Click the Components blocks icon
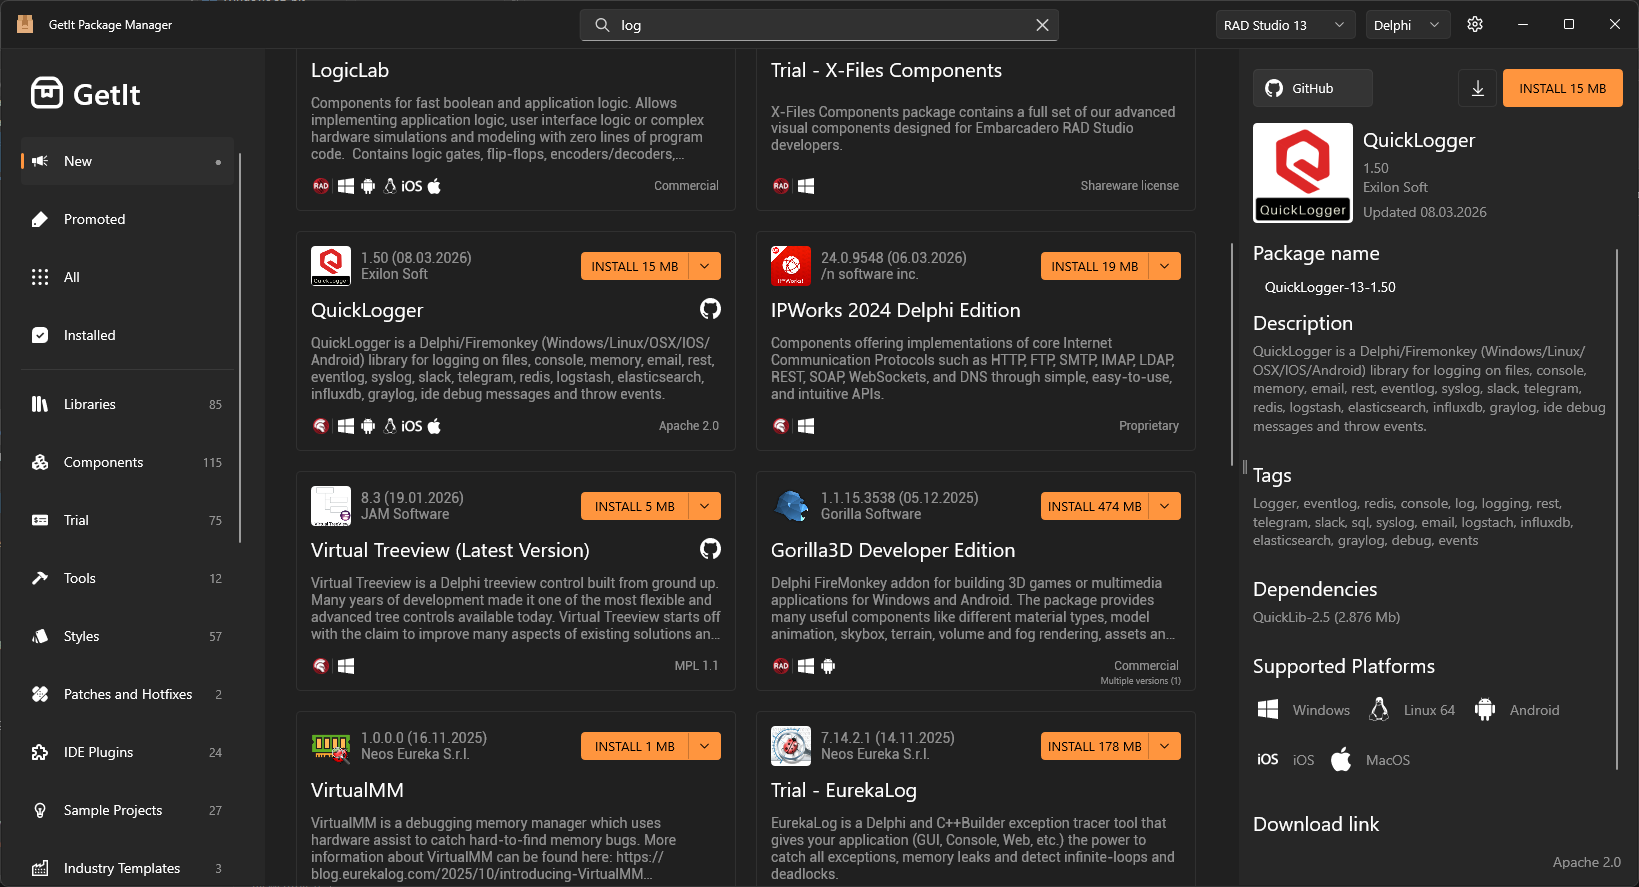The height and width of the screenshot is (887, 1639). point(40,462)
